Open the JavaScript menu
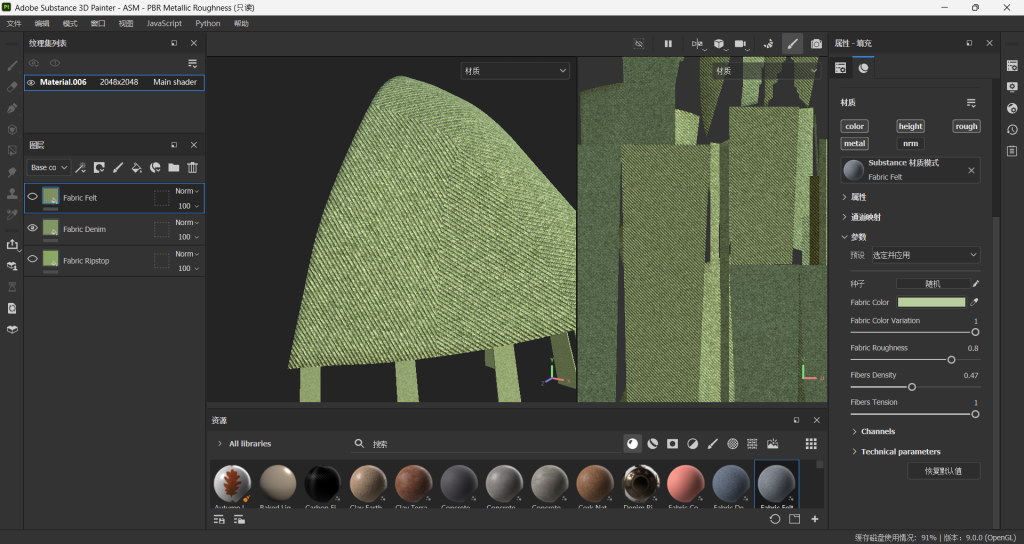 (164, 24)
